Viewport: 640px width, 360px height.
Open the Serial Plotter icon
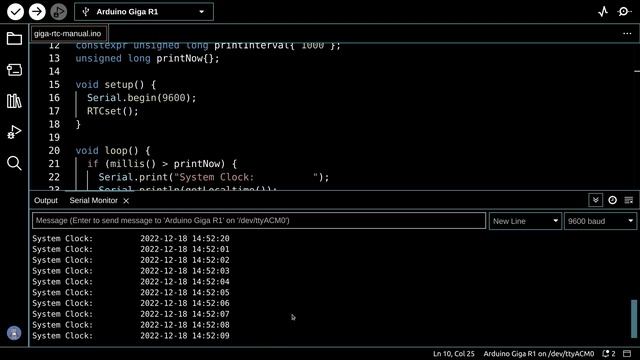point(603,12)
